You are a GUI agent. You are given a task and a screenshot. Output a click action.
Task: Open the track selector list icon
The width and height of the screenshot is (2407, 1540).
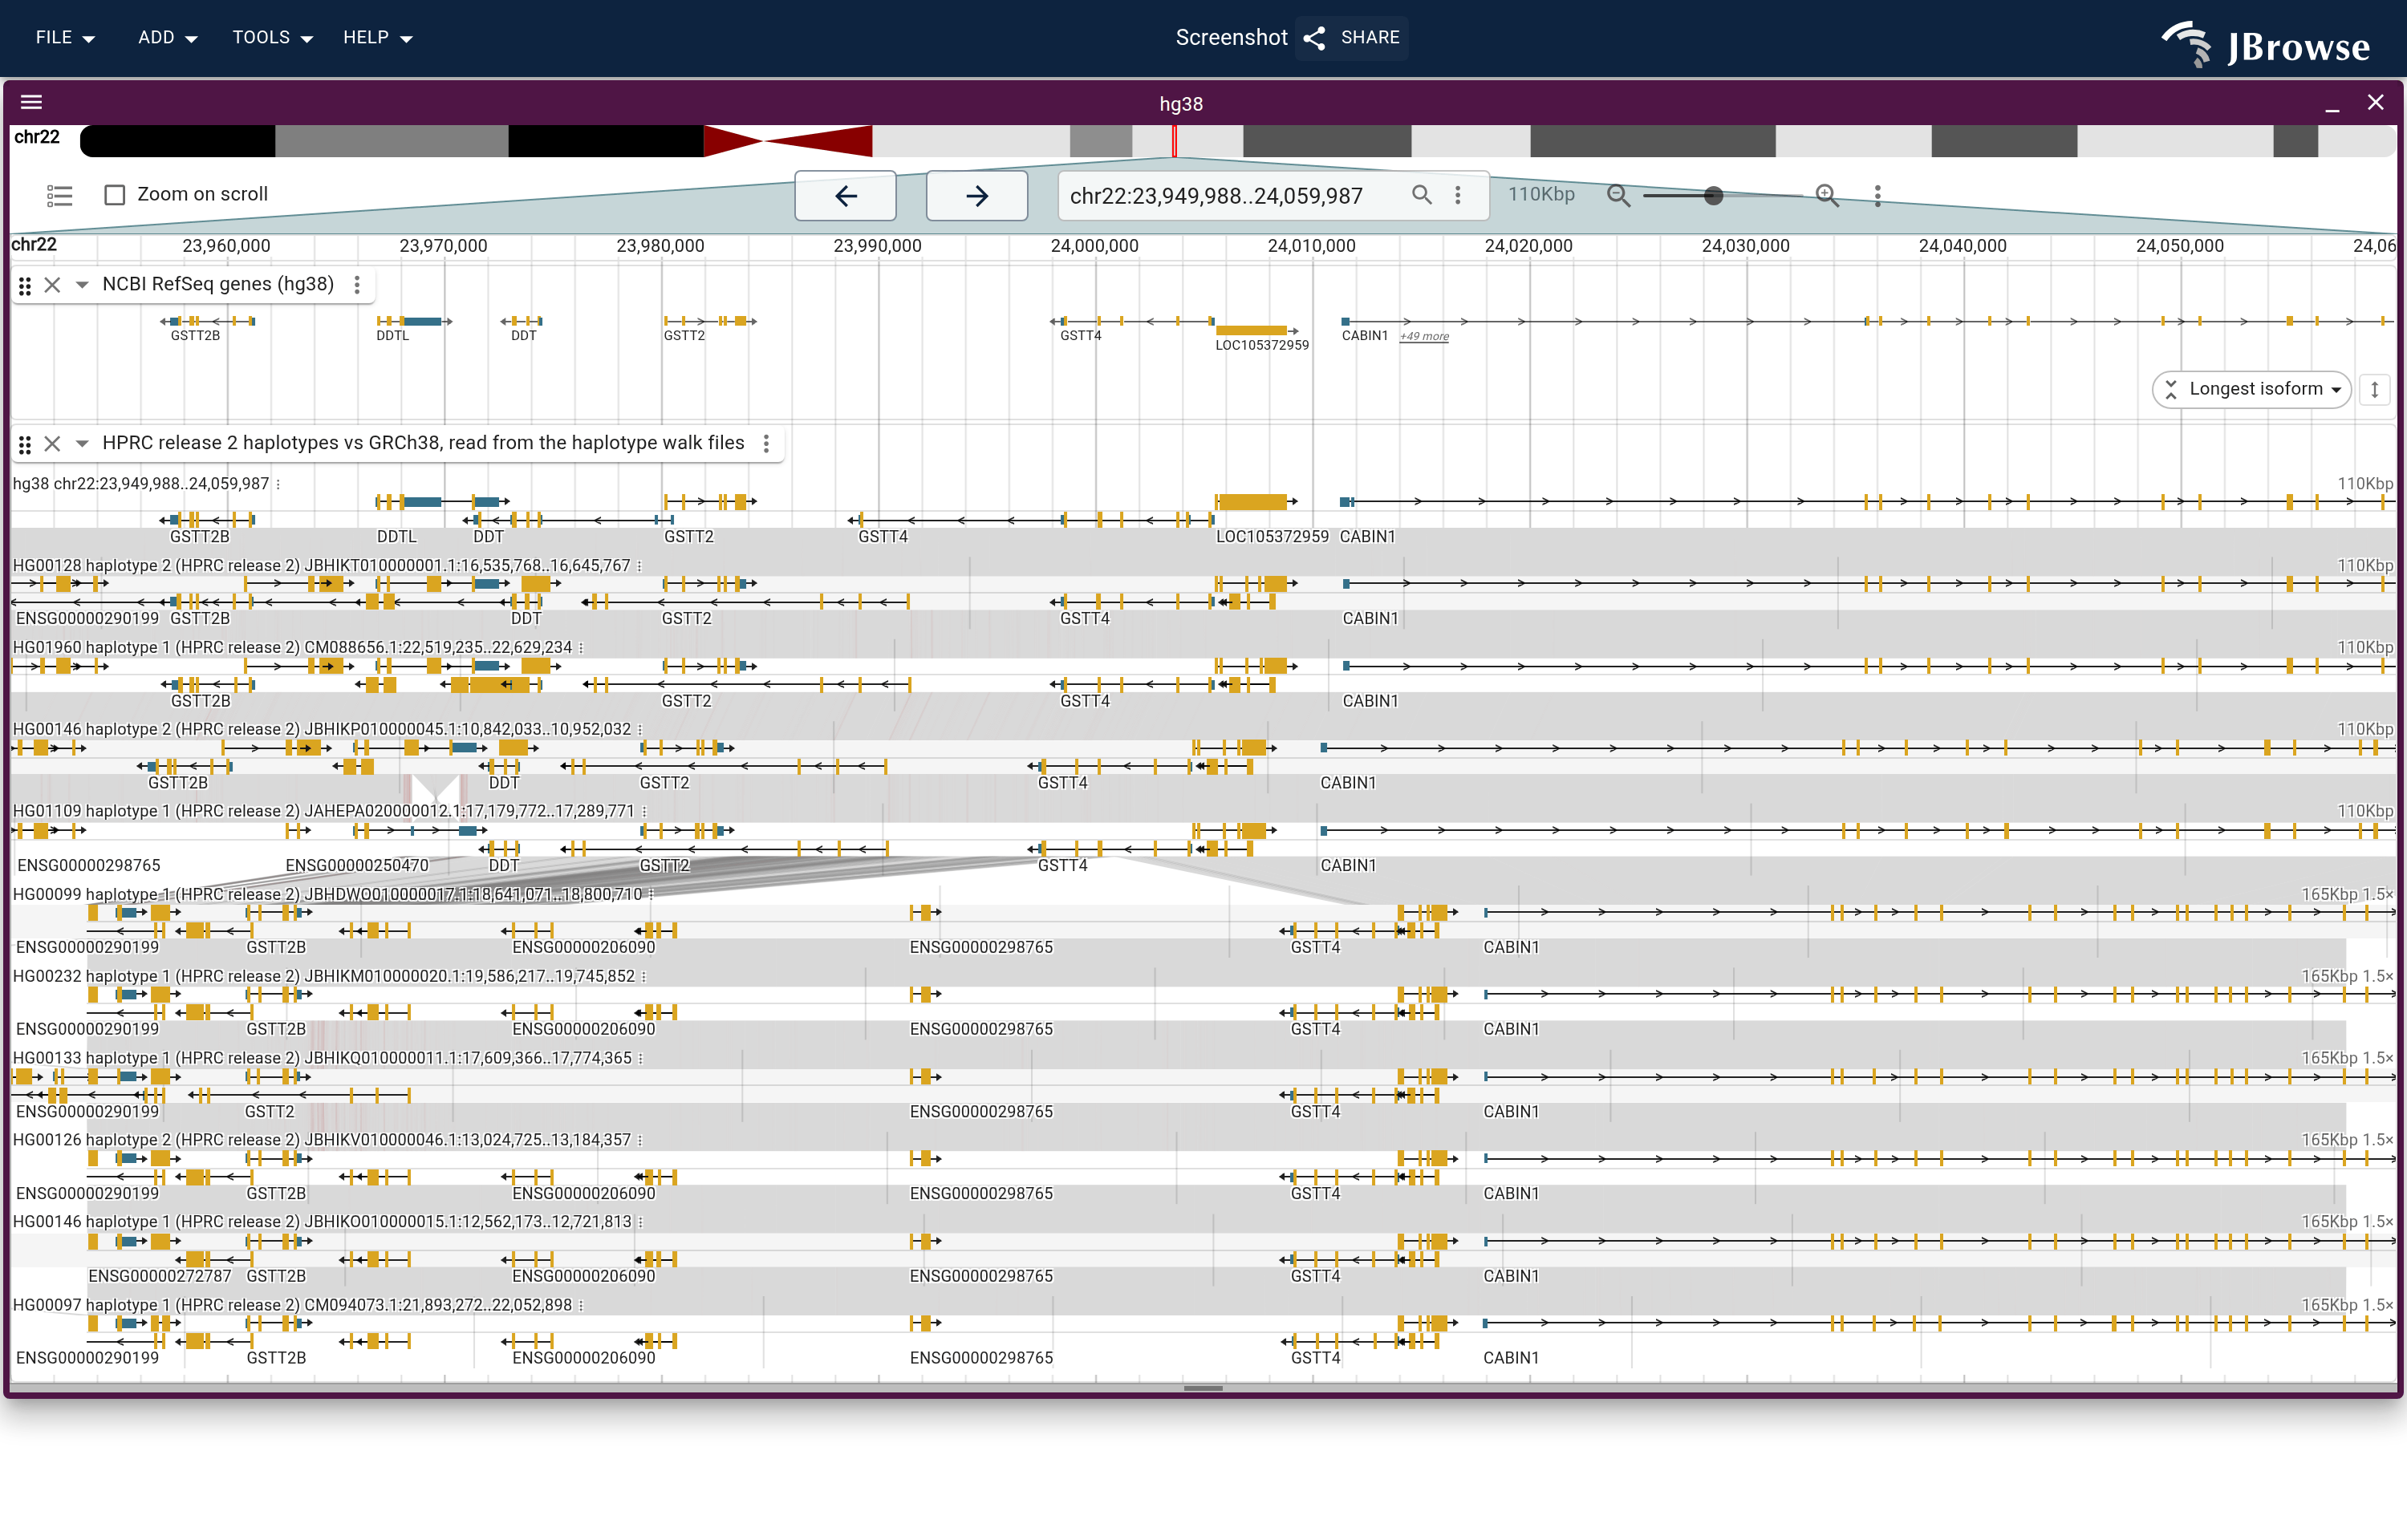59,194
